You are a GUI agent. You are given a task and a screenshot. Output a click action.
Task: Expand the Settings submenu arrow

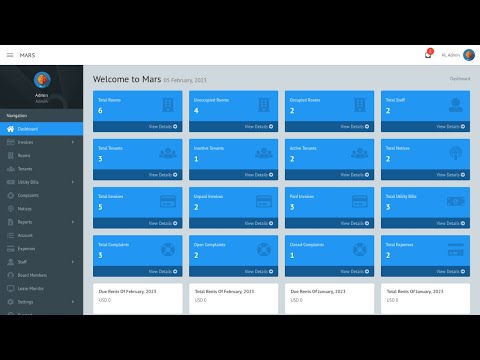click(73, 302)
